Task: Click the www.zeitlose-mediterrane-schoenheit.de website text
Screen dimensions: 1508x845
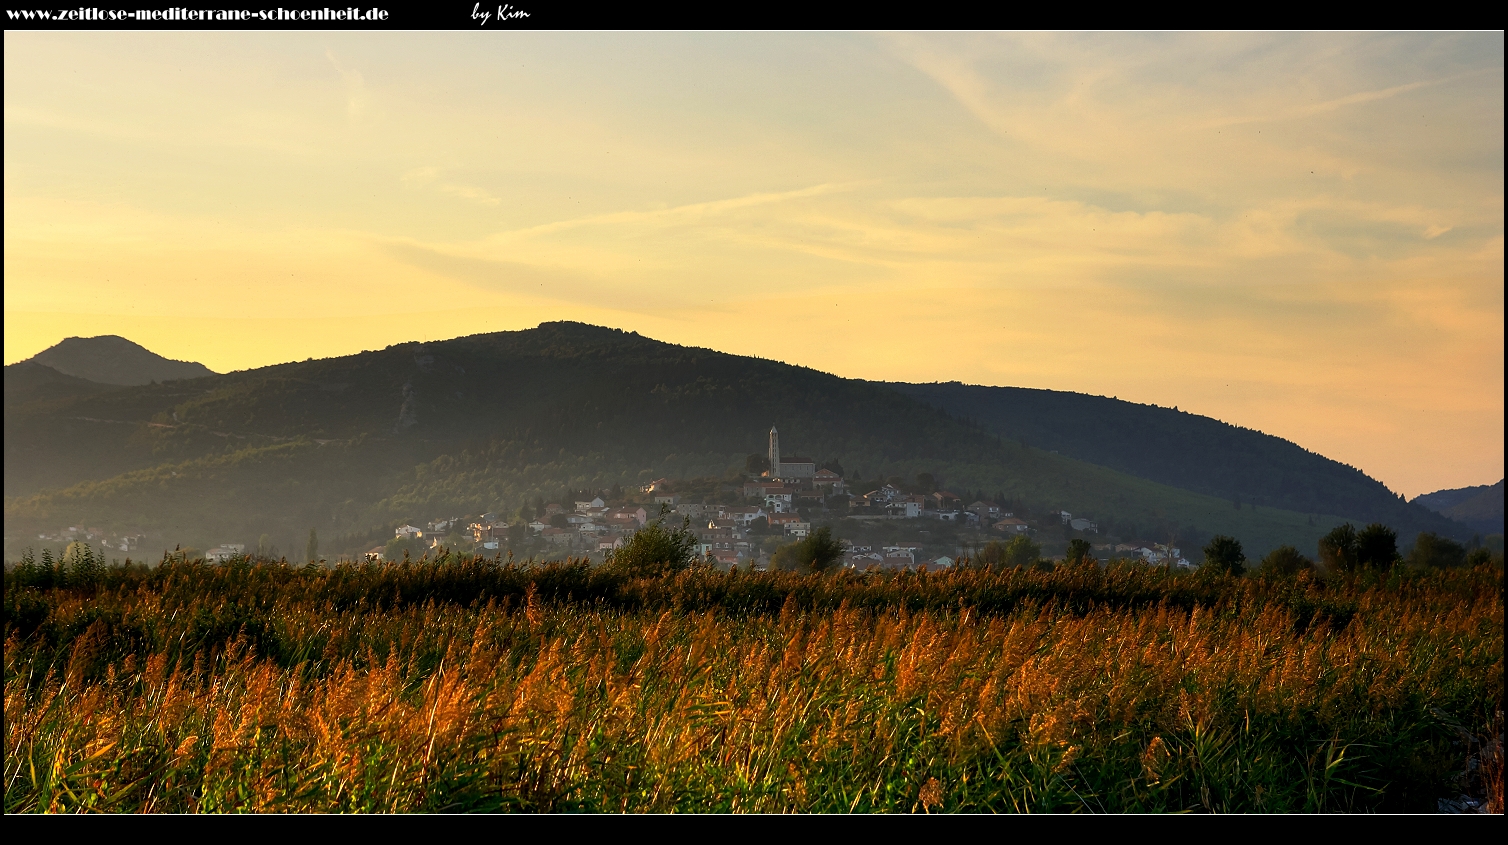Action: [197, 14]
